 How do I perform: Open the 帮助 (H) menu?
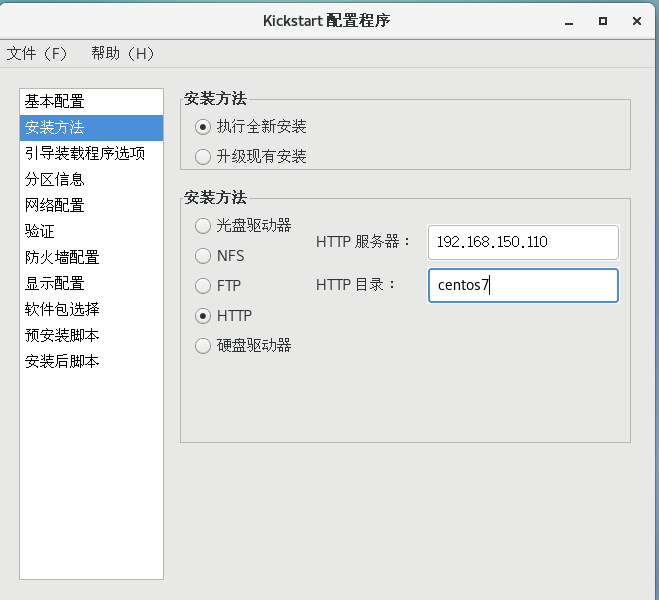point(122,53)
